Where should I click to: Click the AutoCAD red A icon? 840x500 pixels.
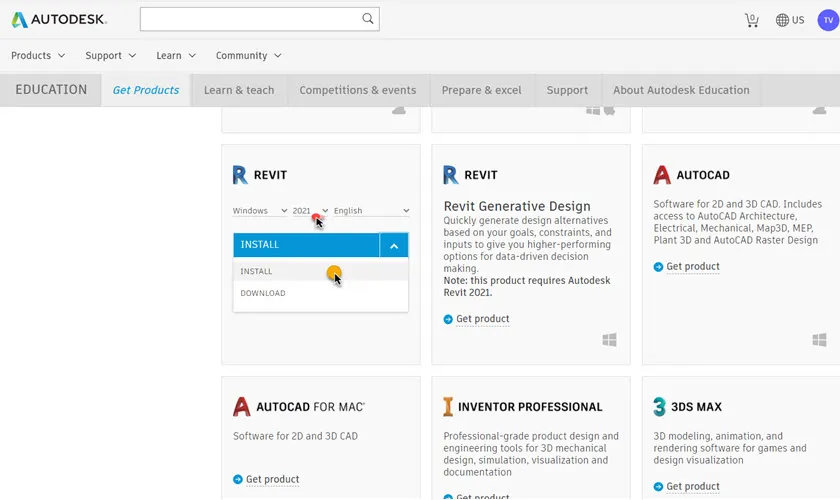tap(662, 175)
